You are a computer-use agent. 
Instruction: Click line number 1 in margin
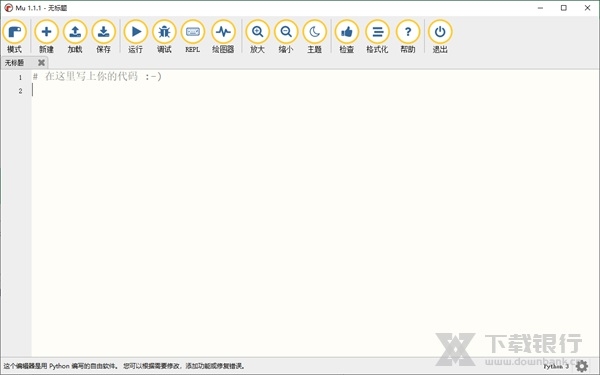pyautogui.click(x=20, y=77)
